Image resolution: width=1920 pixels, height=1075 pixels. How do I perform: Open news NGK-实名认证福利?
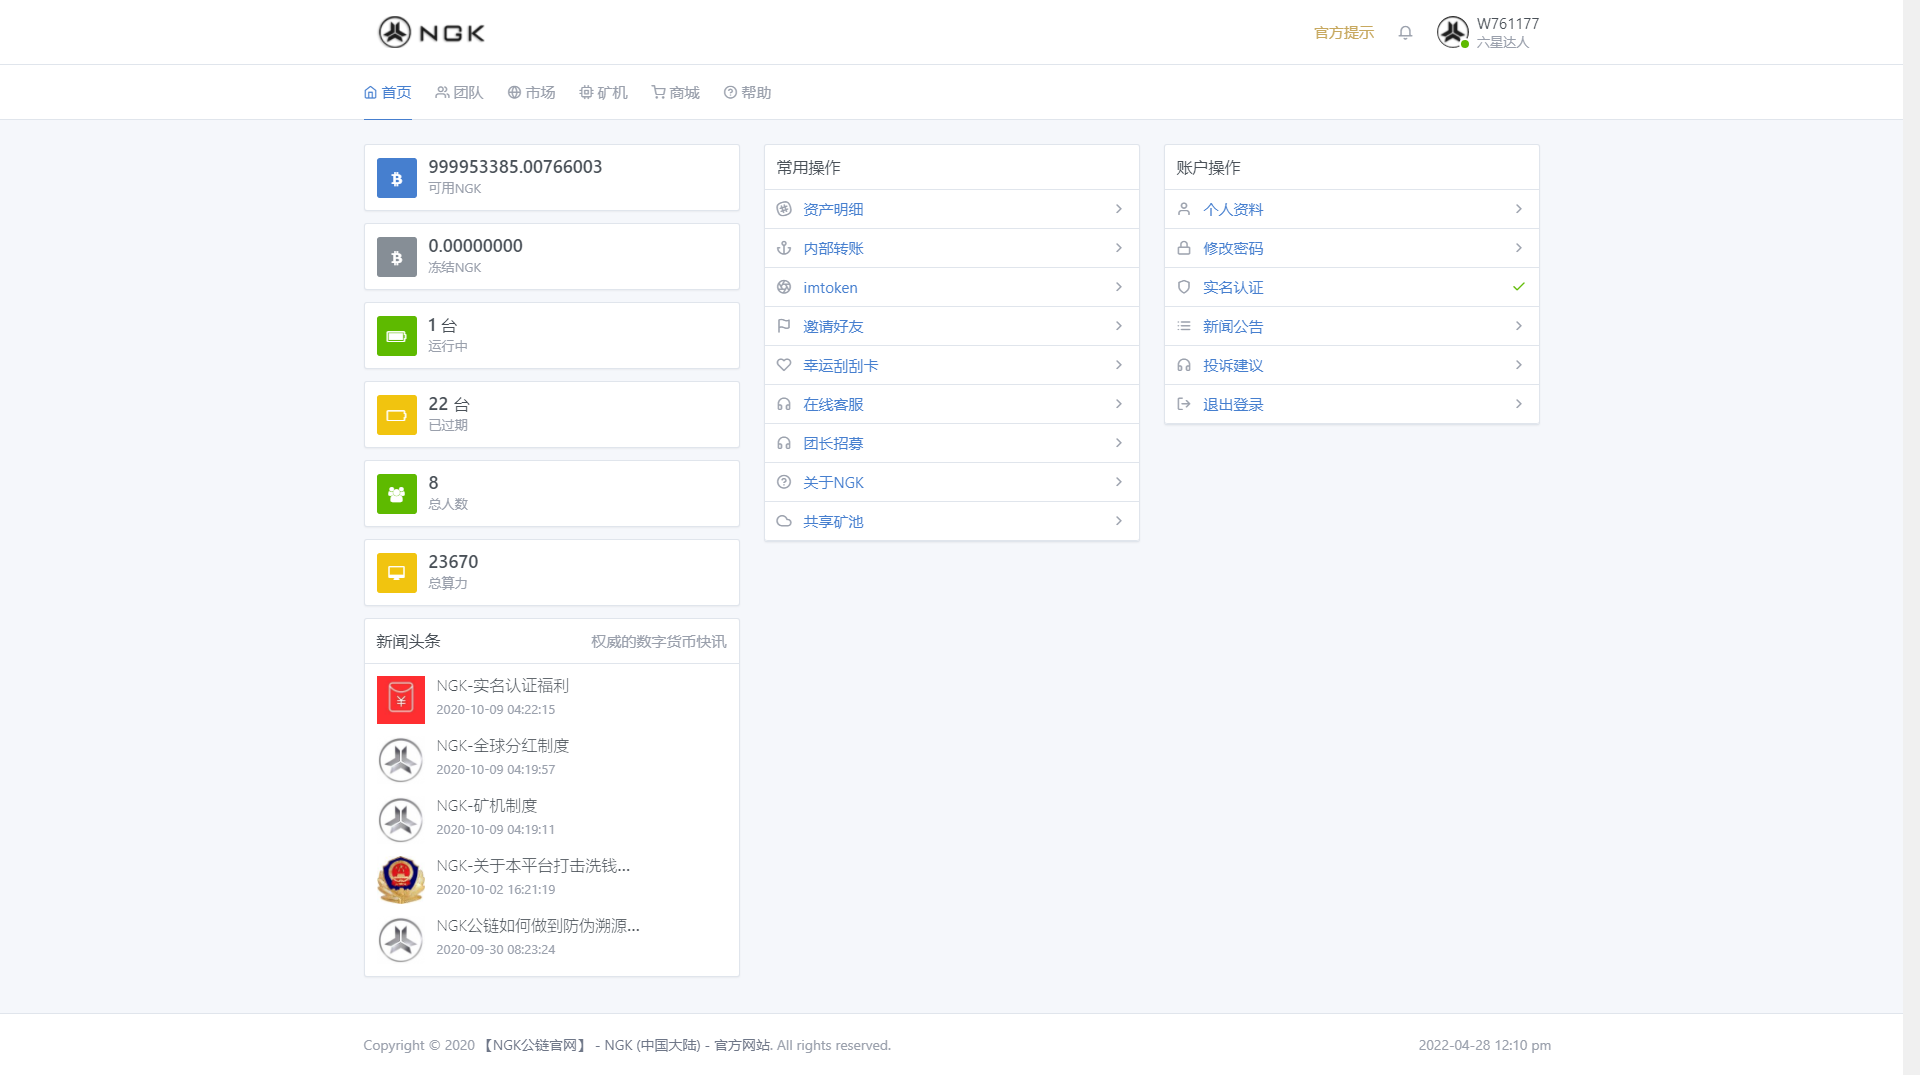point(503,685)
